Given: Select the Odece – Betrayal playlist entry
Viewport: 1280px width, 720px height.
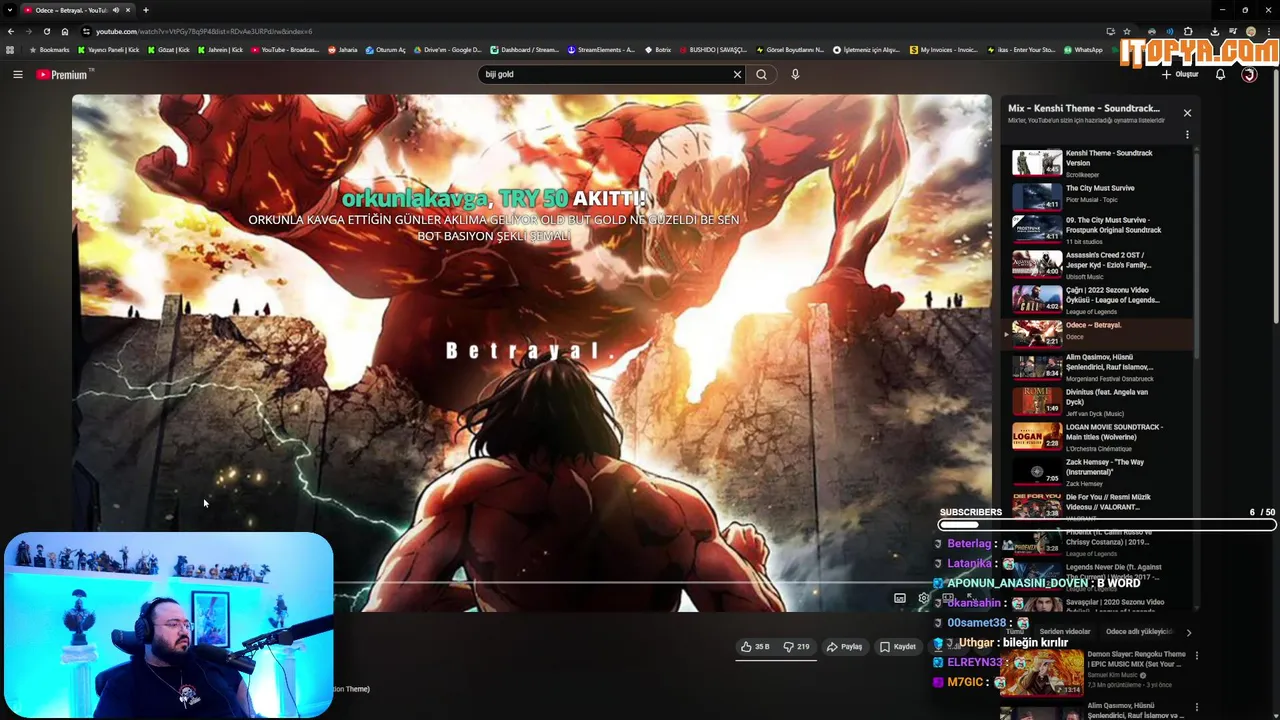Looking at the screenshot, I should (x=1097, y=332).
